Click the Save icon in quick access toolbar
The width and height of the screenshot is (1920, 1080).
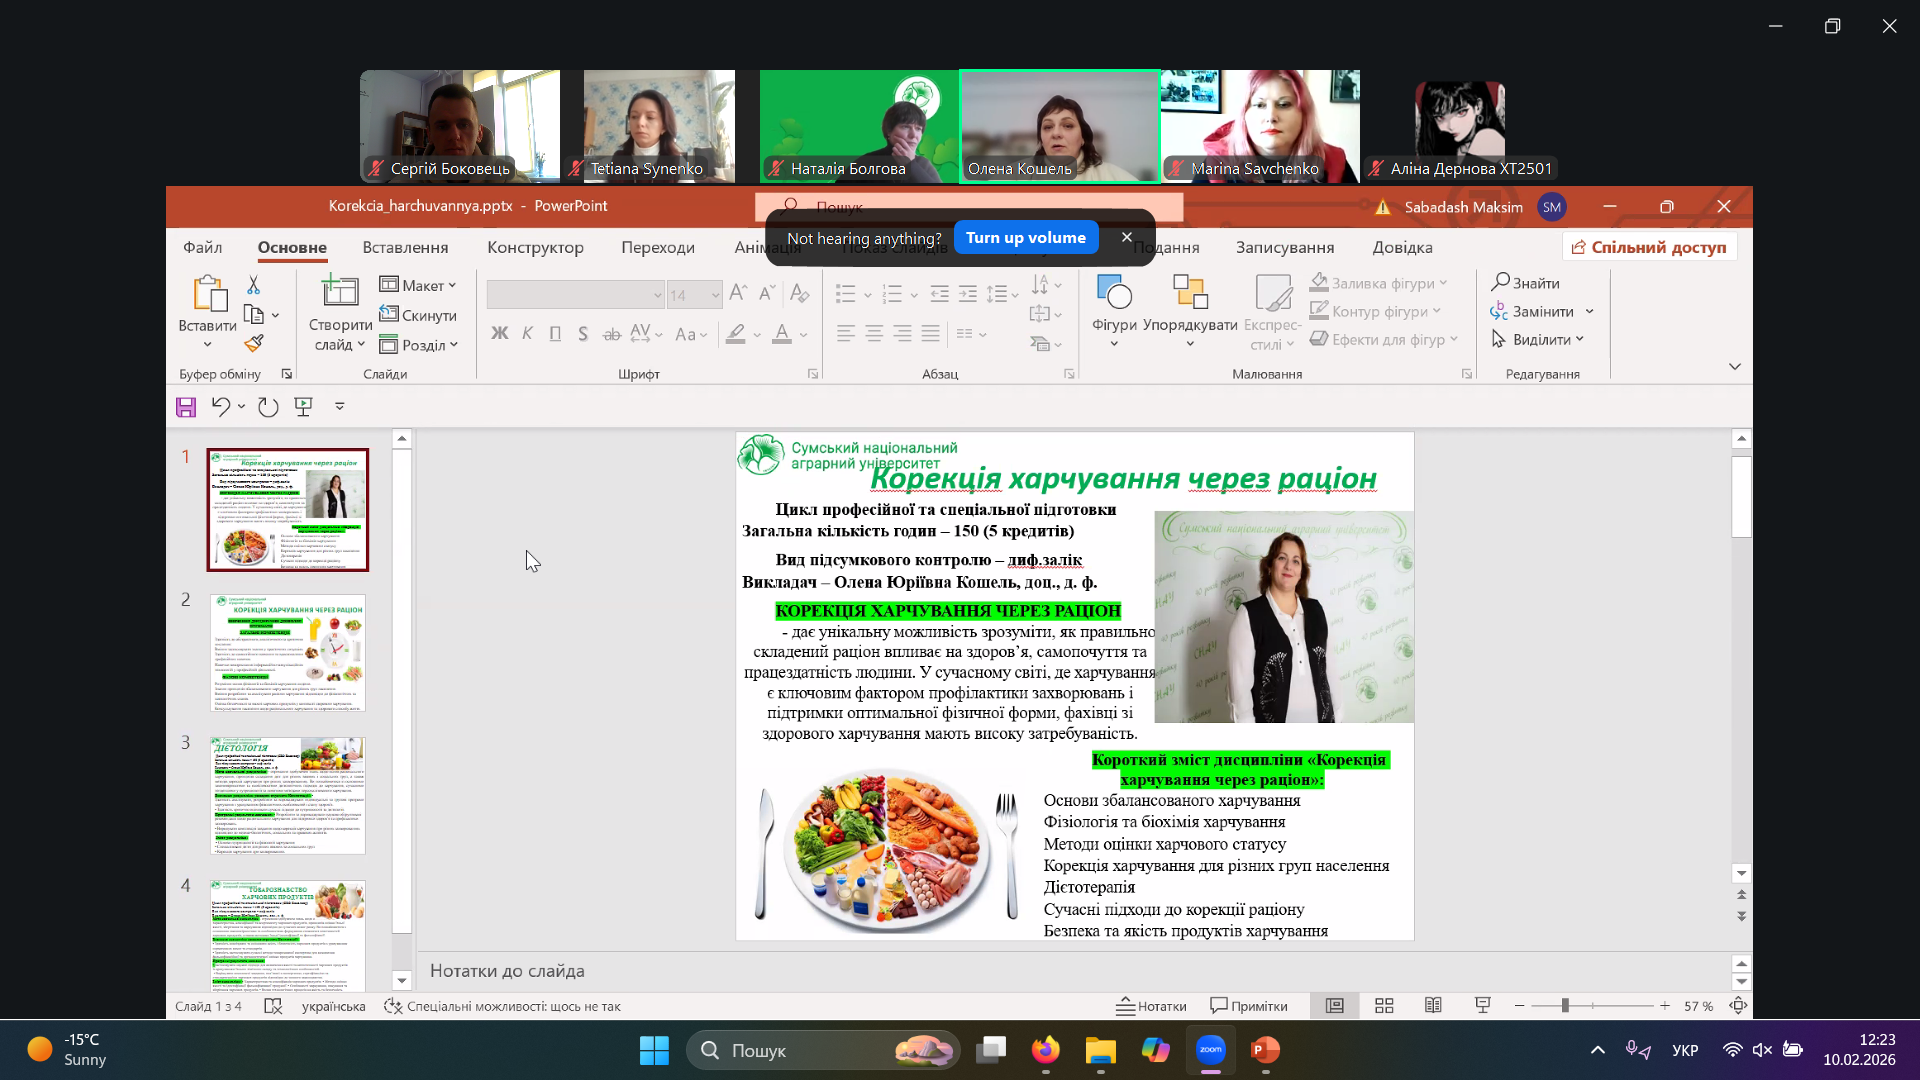186,407
